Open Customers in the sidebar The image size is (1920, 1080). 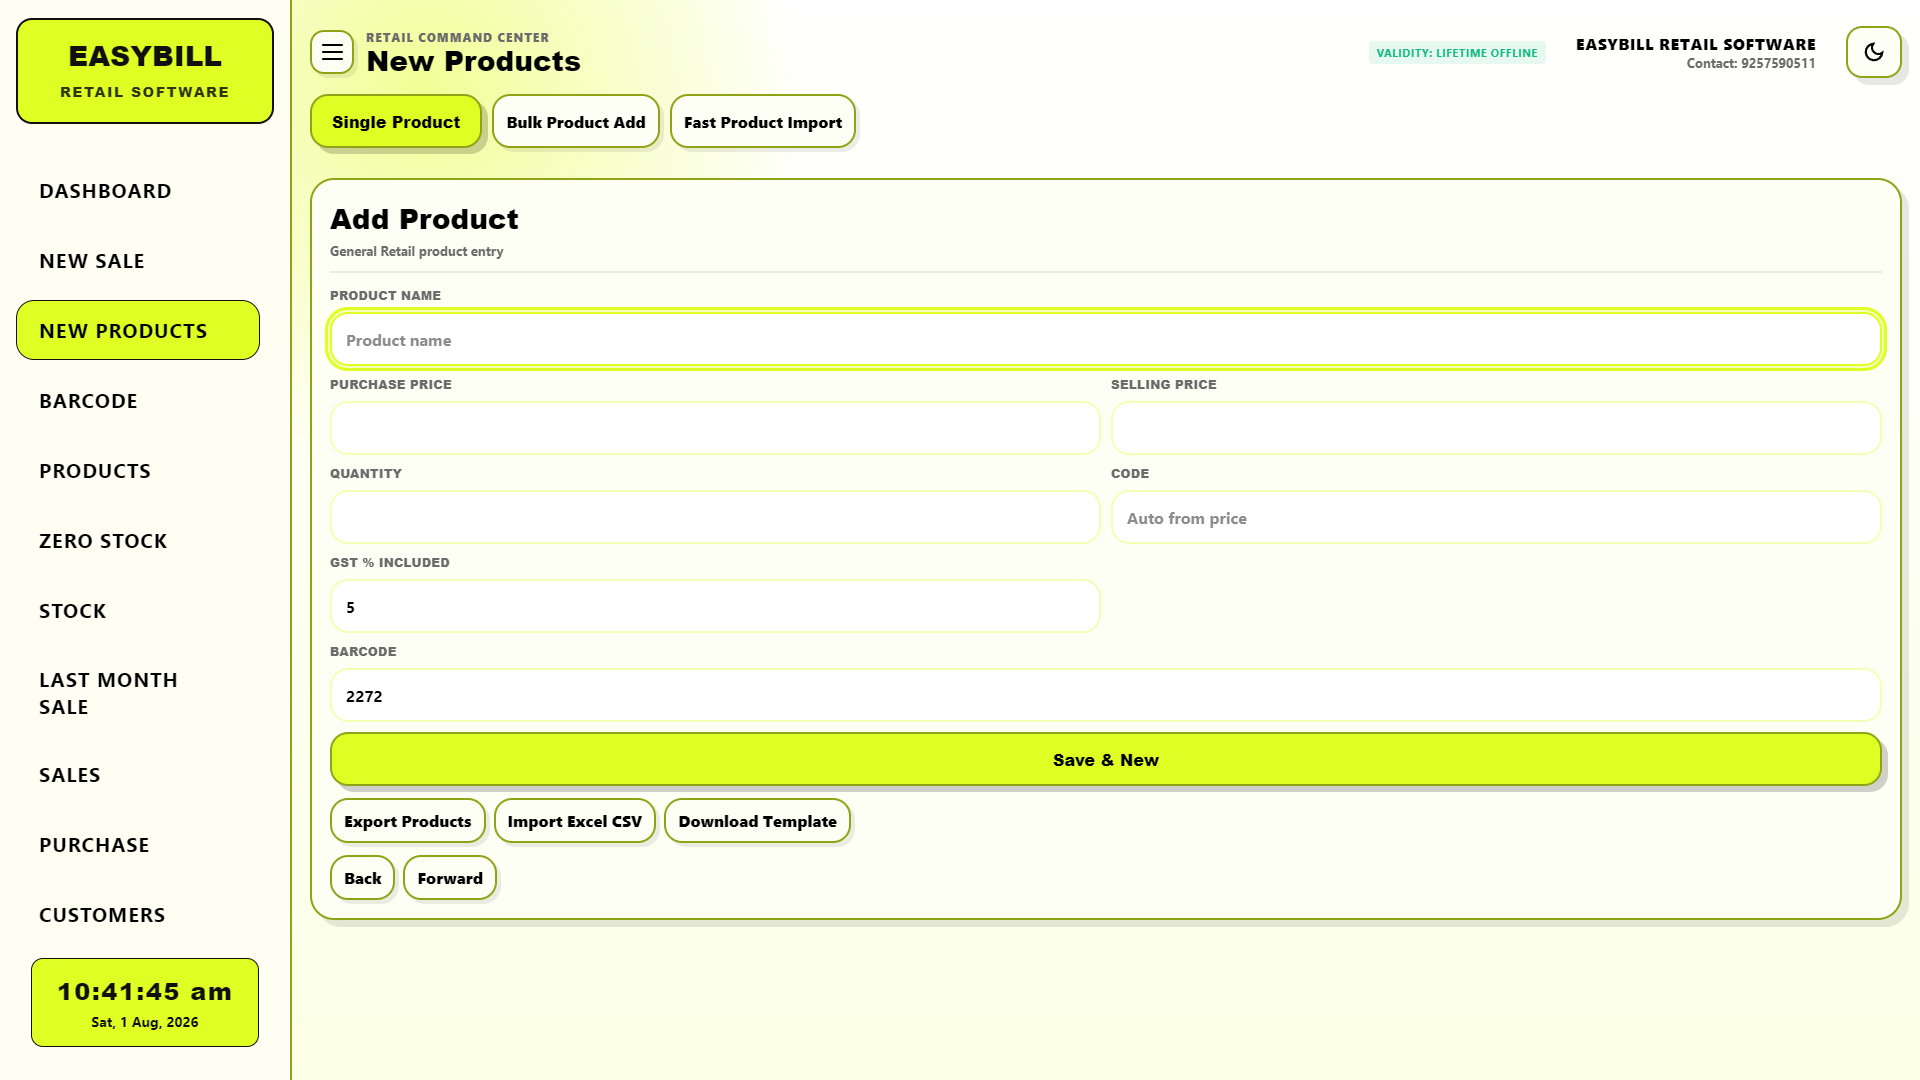(138, 915)
